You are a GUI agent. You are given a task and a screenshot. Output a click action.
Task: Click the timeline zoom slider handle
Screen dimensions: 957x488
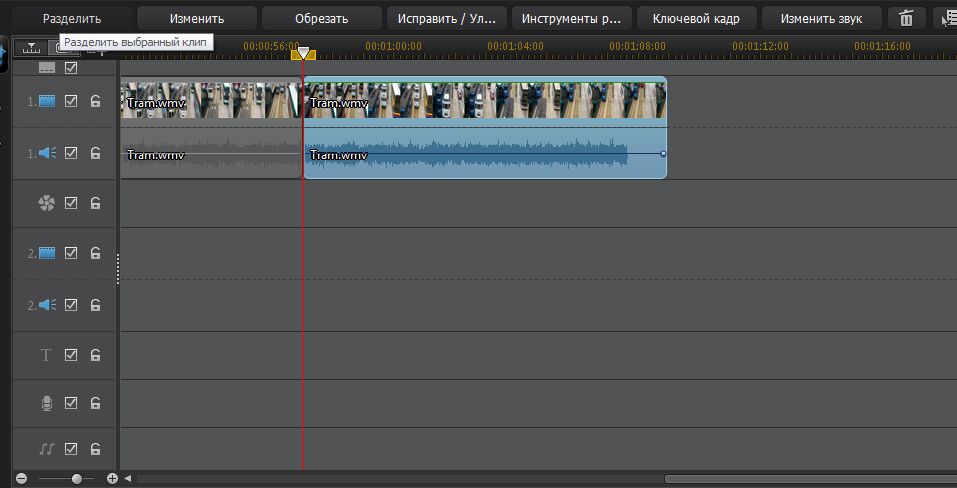(x=76, y=479)
